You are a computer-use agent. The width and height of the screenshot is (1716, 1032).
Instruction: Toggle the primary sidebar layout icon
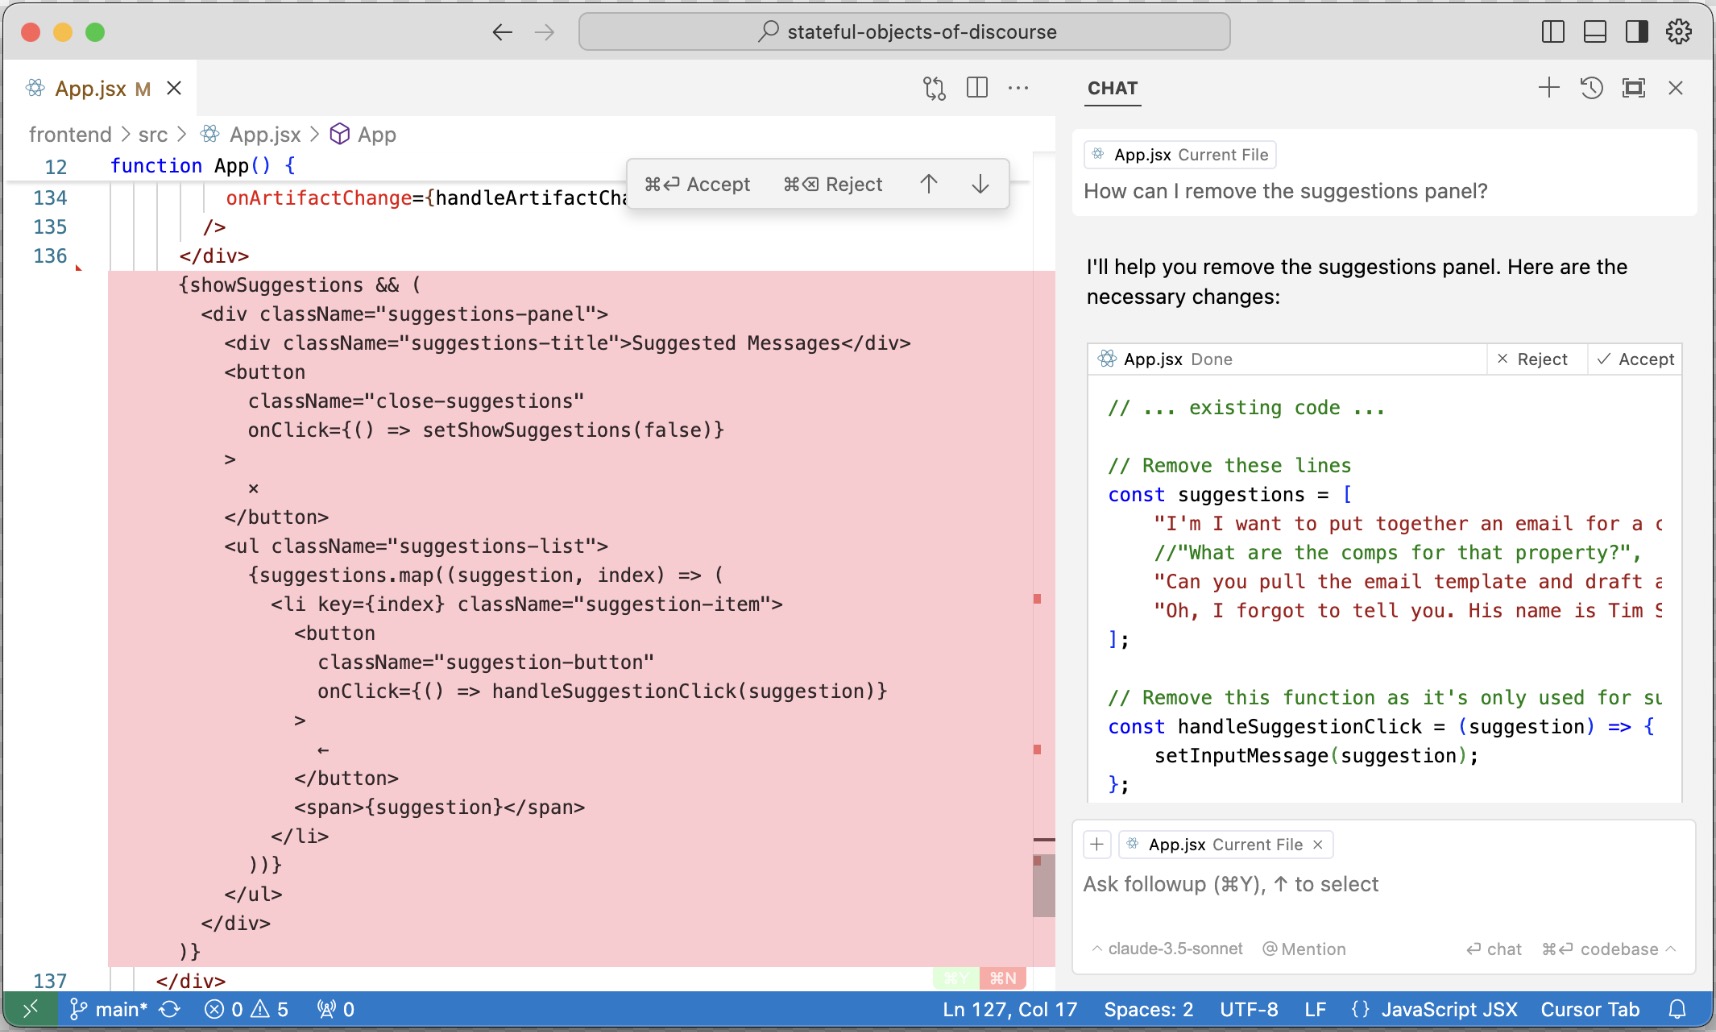coord(1552,31)
